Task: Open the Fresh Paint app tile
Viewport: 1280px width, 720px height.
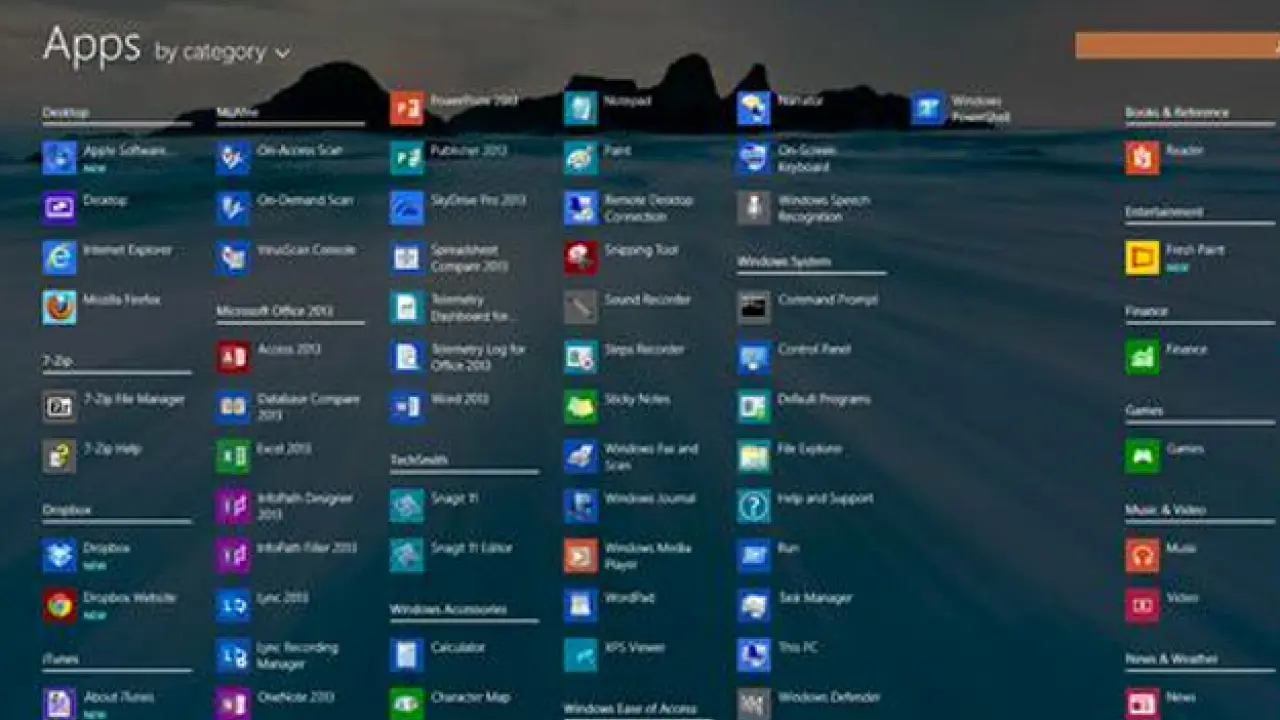Action: pos(1142,257)
